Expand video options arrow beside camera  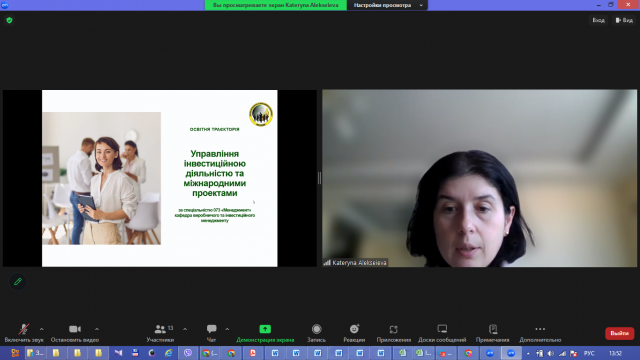tap(97, 329)
